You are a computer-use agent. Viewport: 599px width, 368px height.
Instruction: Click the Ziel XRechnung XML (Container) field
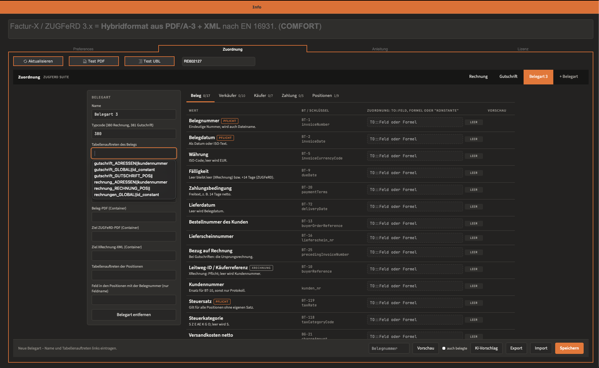[134, 256]
